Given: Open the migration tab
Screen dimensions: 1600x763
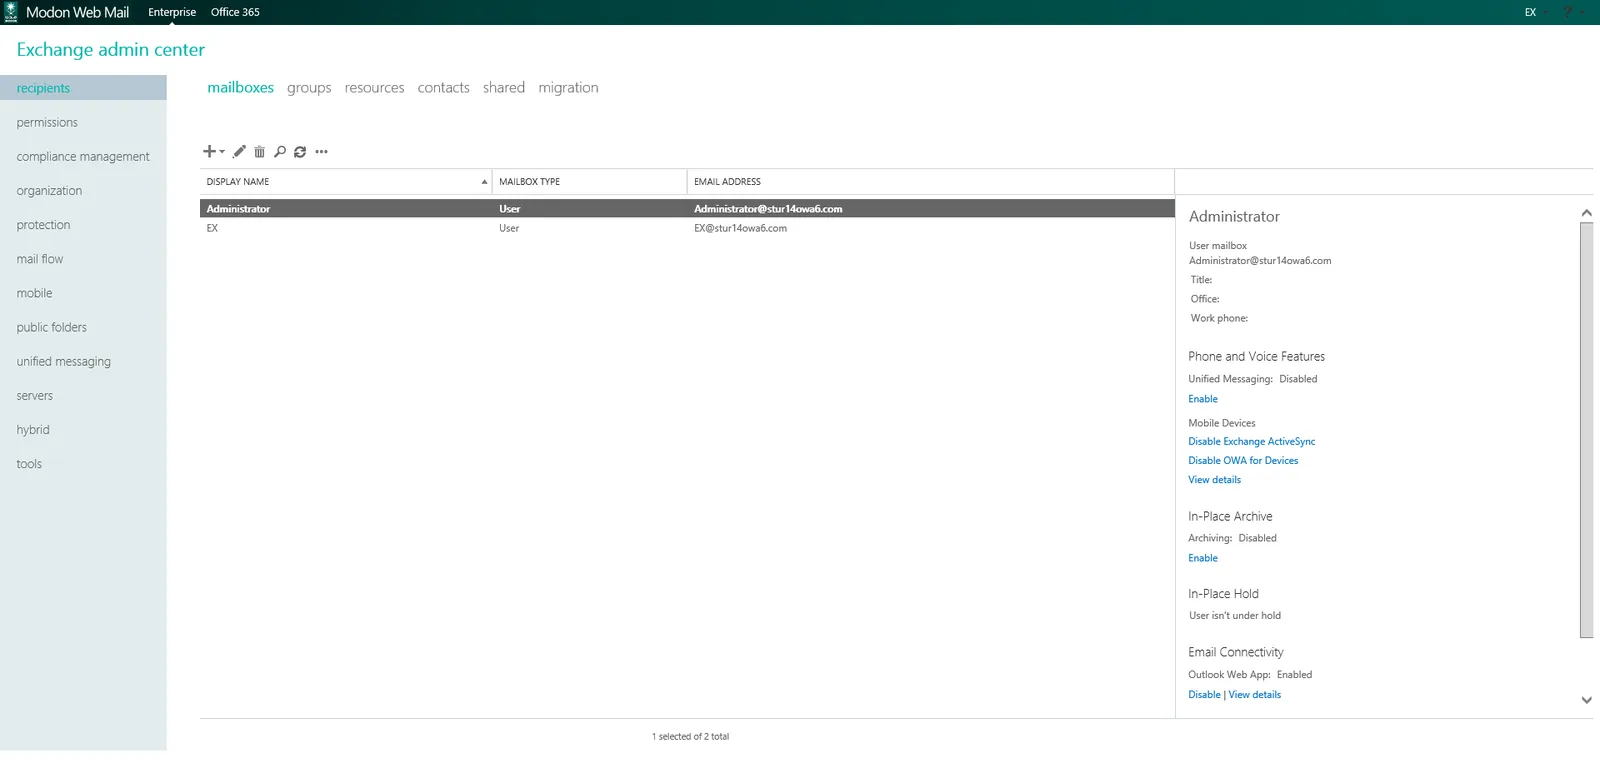Looking at the screenshot, I should 568,88.
